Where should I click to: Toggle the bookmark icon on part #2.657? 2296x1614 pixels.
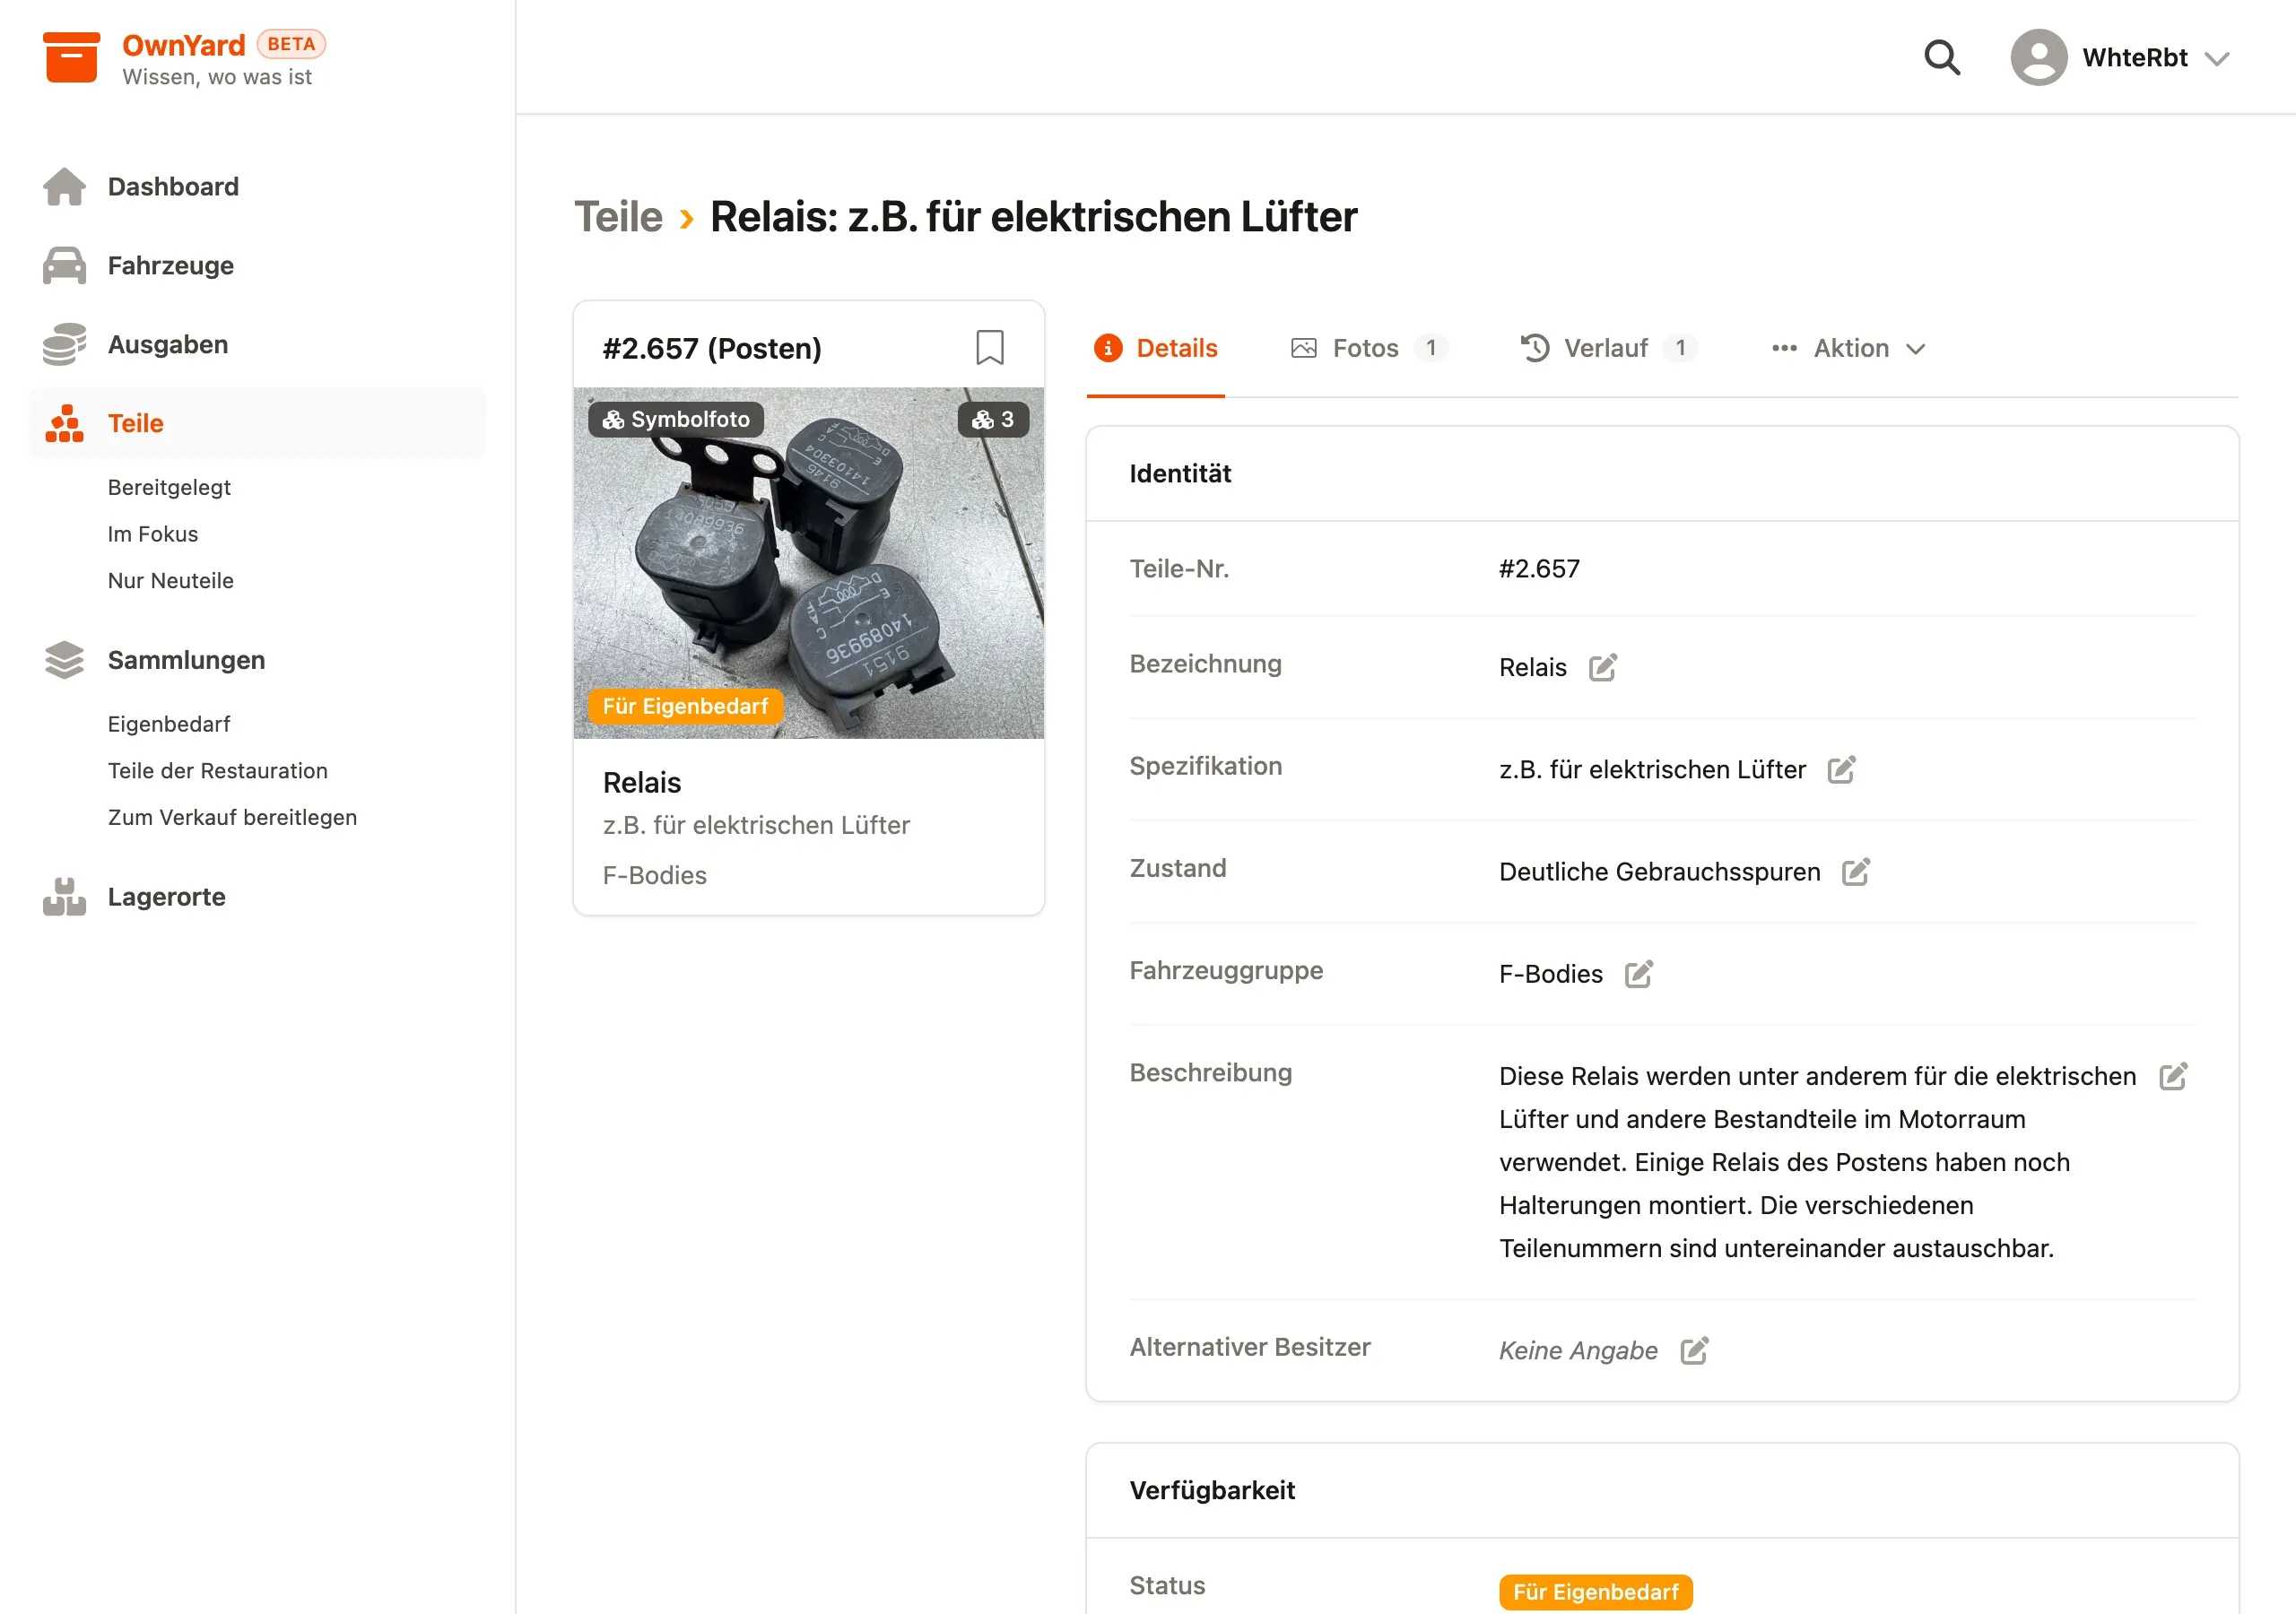point(989,348)
